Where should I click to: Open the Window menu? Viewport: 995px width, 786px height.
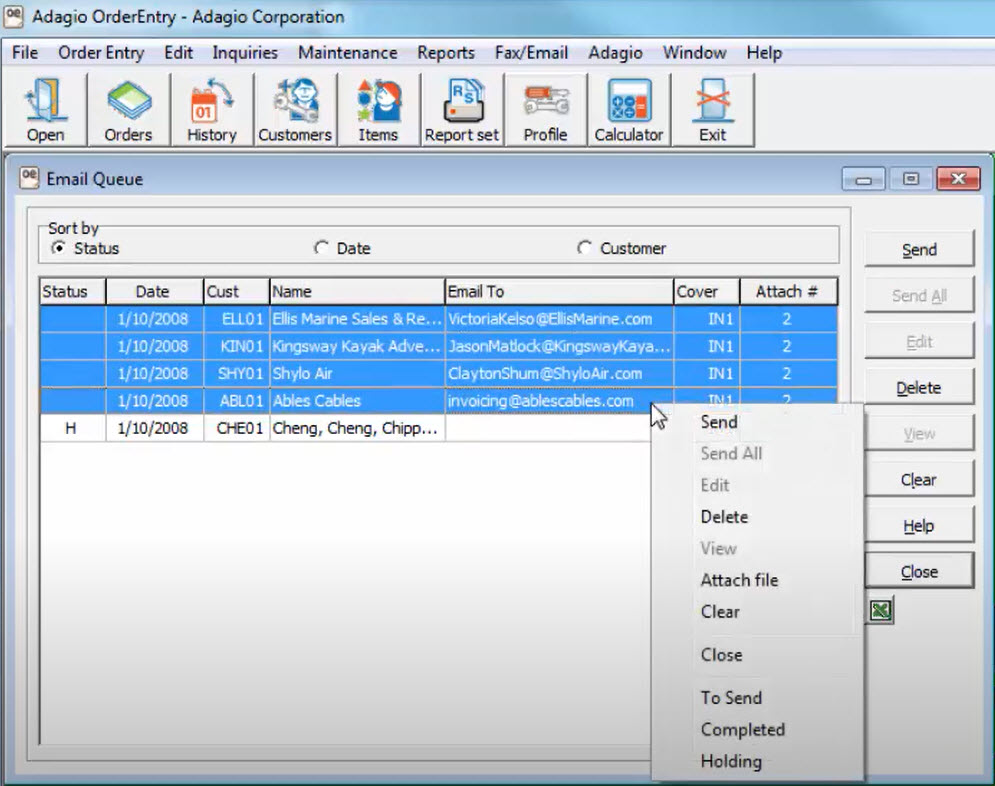point(694,53)
